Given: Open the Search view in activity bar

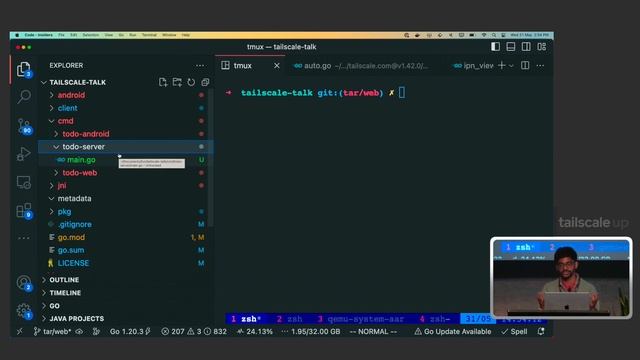Looking at the screenshot, I should (24, 97).
